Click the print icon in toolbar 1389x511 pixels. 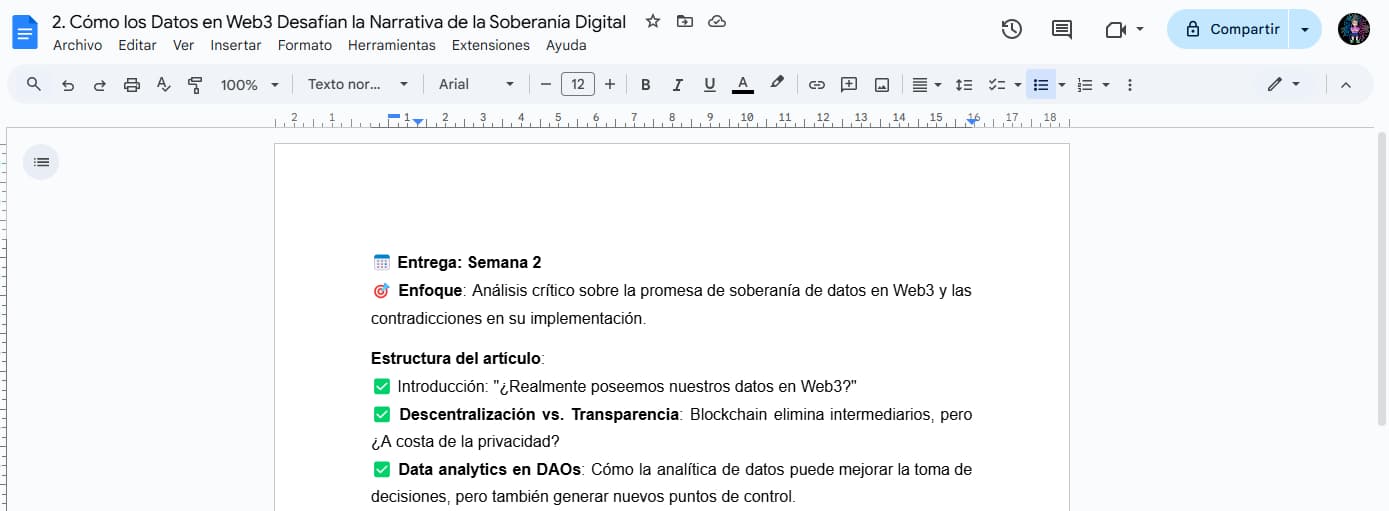pyautogui.click(x=132, y=85)
